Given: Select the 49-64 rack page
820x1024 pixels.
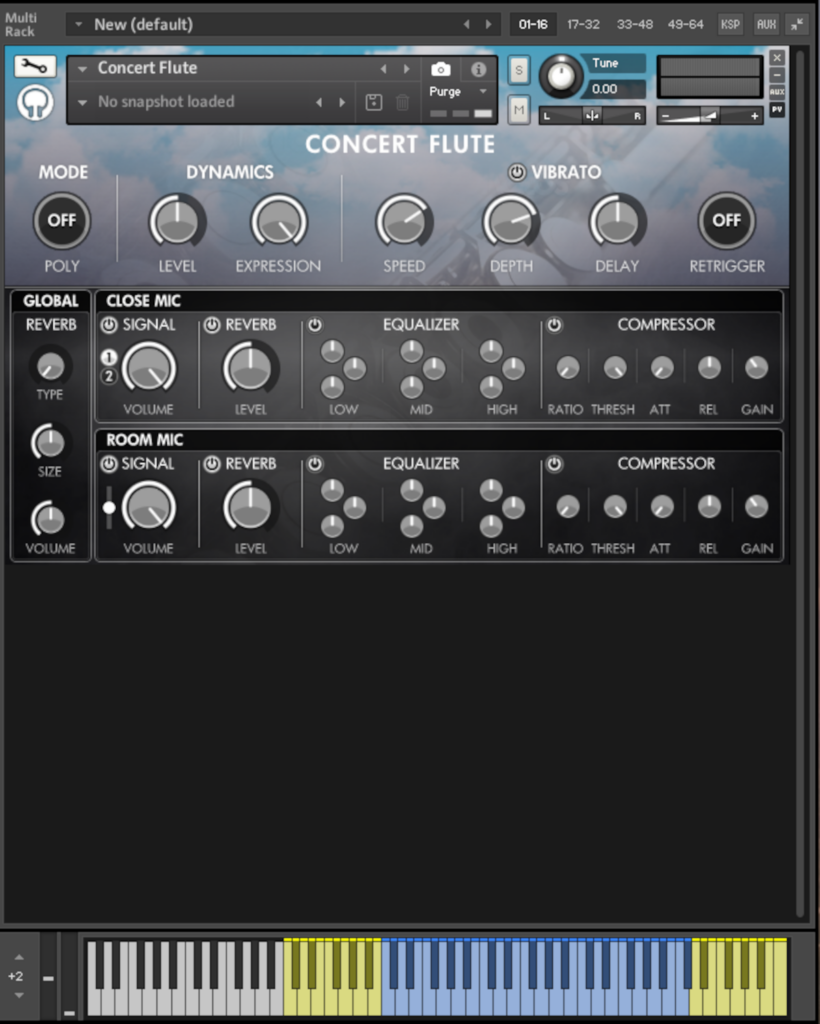Looking at the screenshot, I should pyautogui.click(x=686, y=24).
